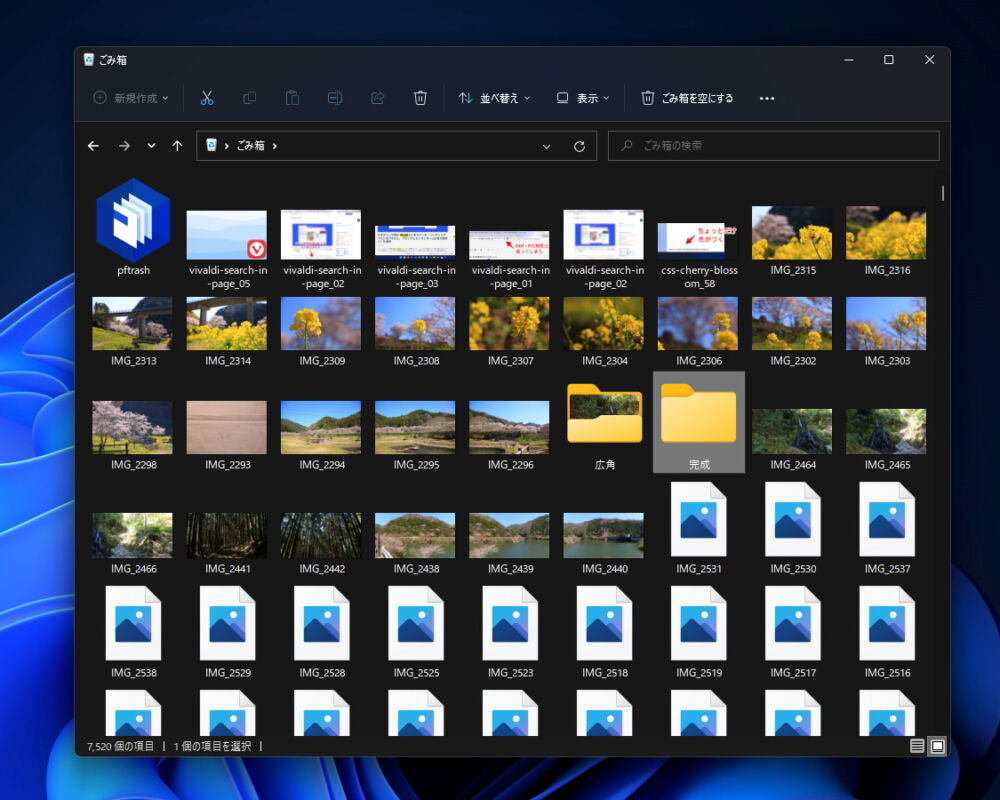
Task: Navigate back with the left arrow
Action: [x=94, y=146]
